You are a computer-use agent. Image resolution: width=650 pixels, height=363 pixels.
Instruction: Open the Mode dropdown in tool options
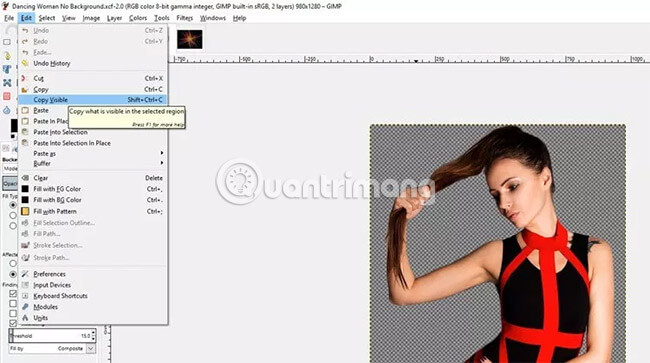pyautogui.click(x=10, y=169)
